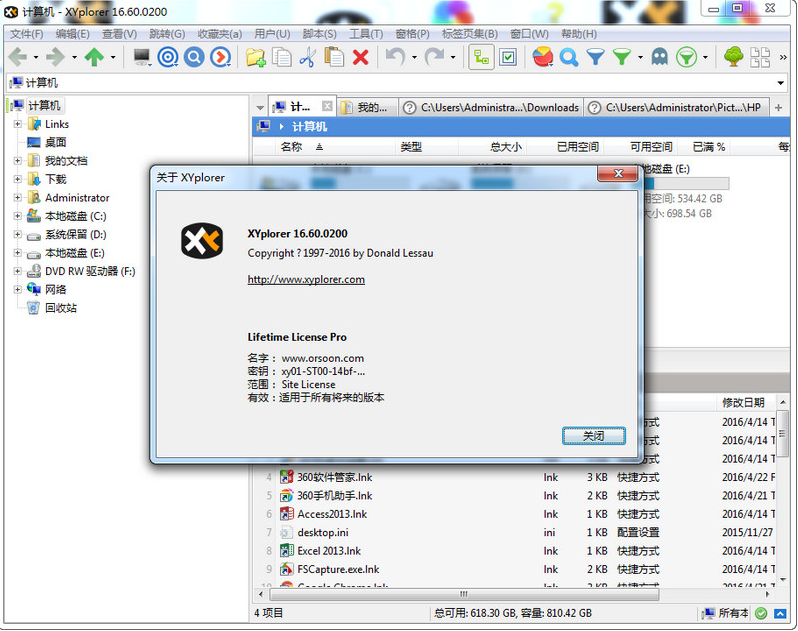
Task: Click the Undo arrow icon
Action: pyautogui.click(x=395, y=57)
